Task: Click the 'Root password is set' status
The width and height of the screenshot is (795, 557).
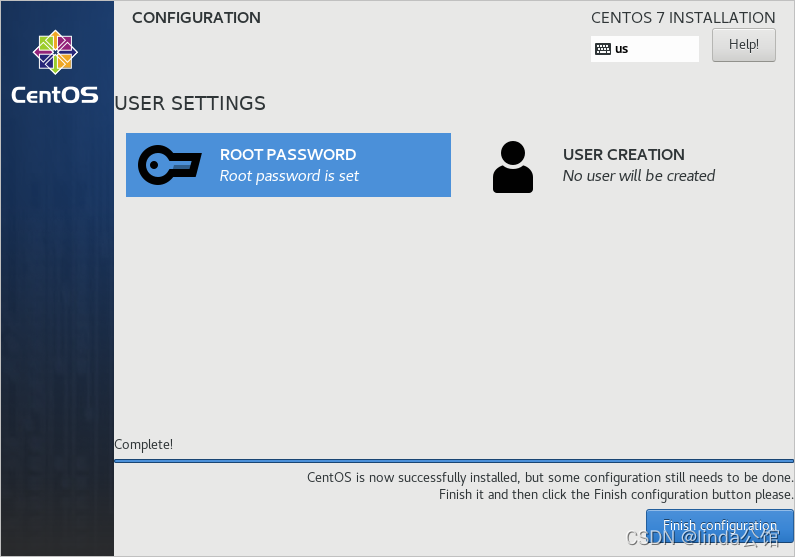Action: pyautogui.click(x=289, y=176)
